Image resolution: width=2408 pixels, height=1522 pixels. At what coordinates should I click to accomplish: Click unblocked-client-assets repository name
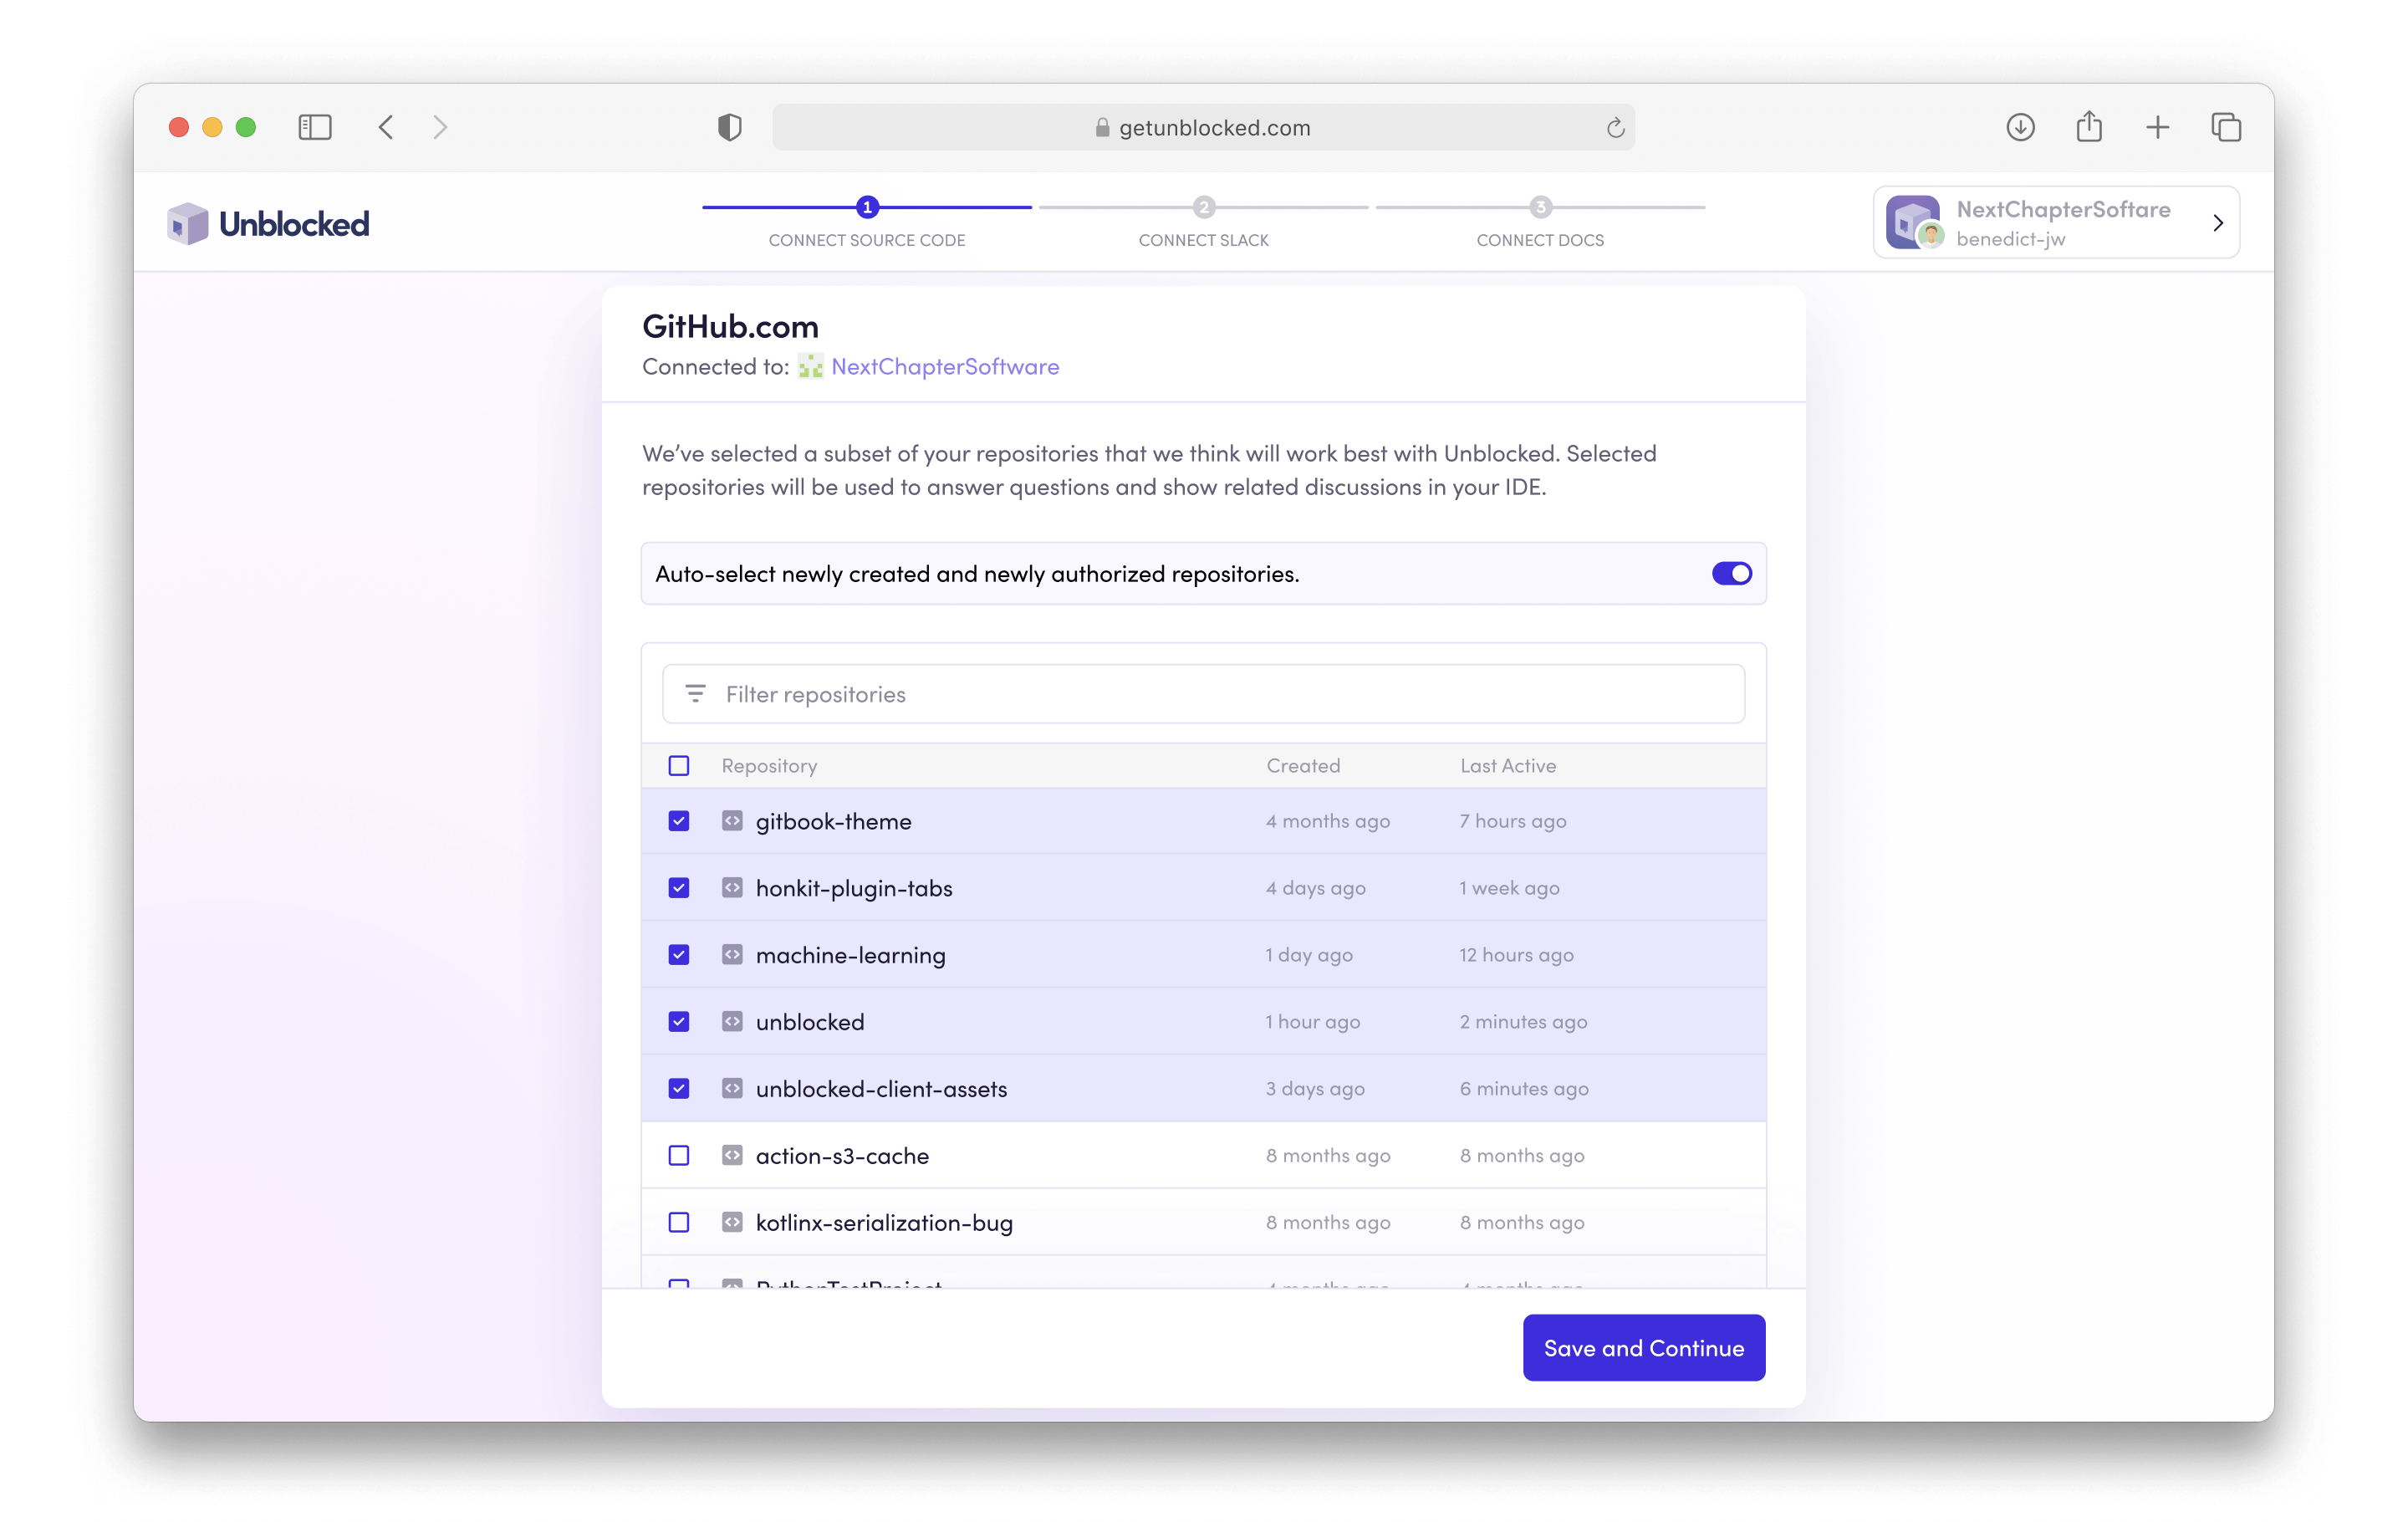(x=881, y=1089)
